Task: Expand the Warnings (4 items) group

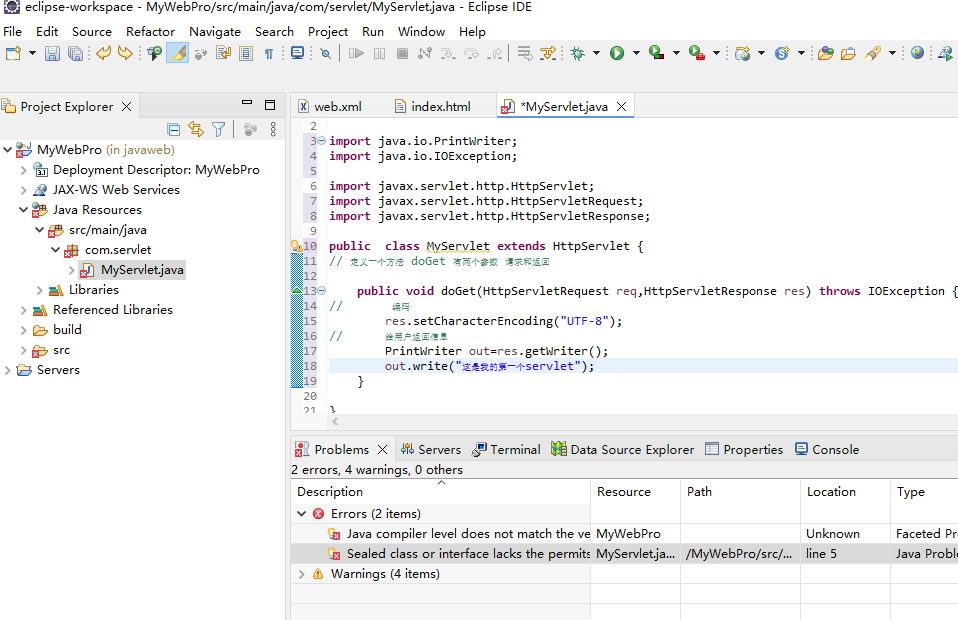Action: click(x=301, y=574)
